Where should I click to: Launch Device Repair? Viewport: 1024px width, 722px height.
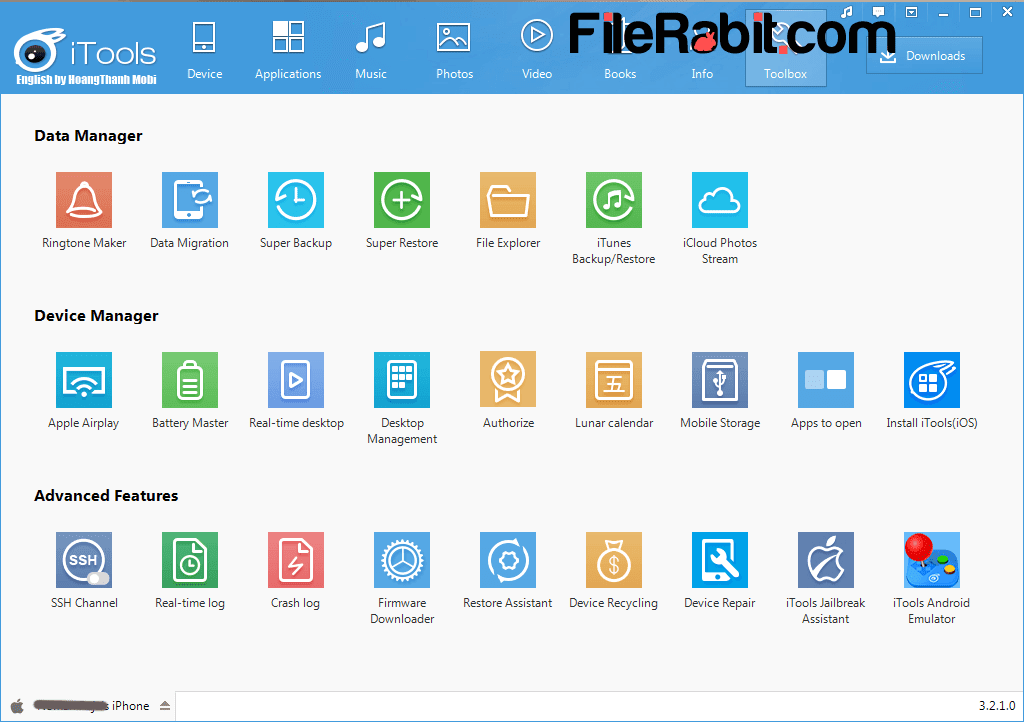tap(720, 560)
